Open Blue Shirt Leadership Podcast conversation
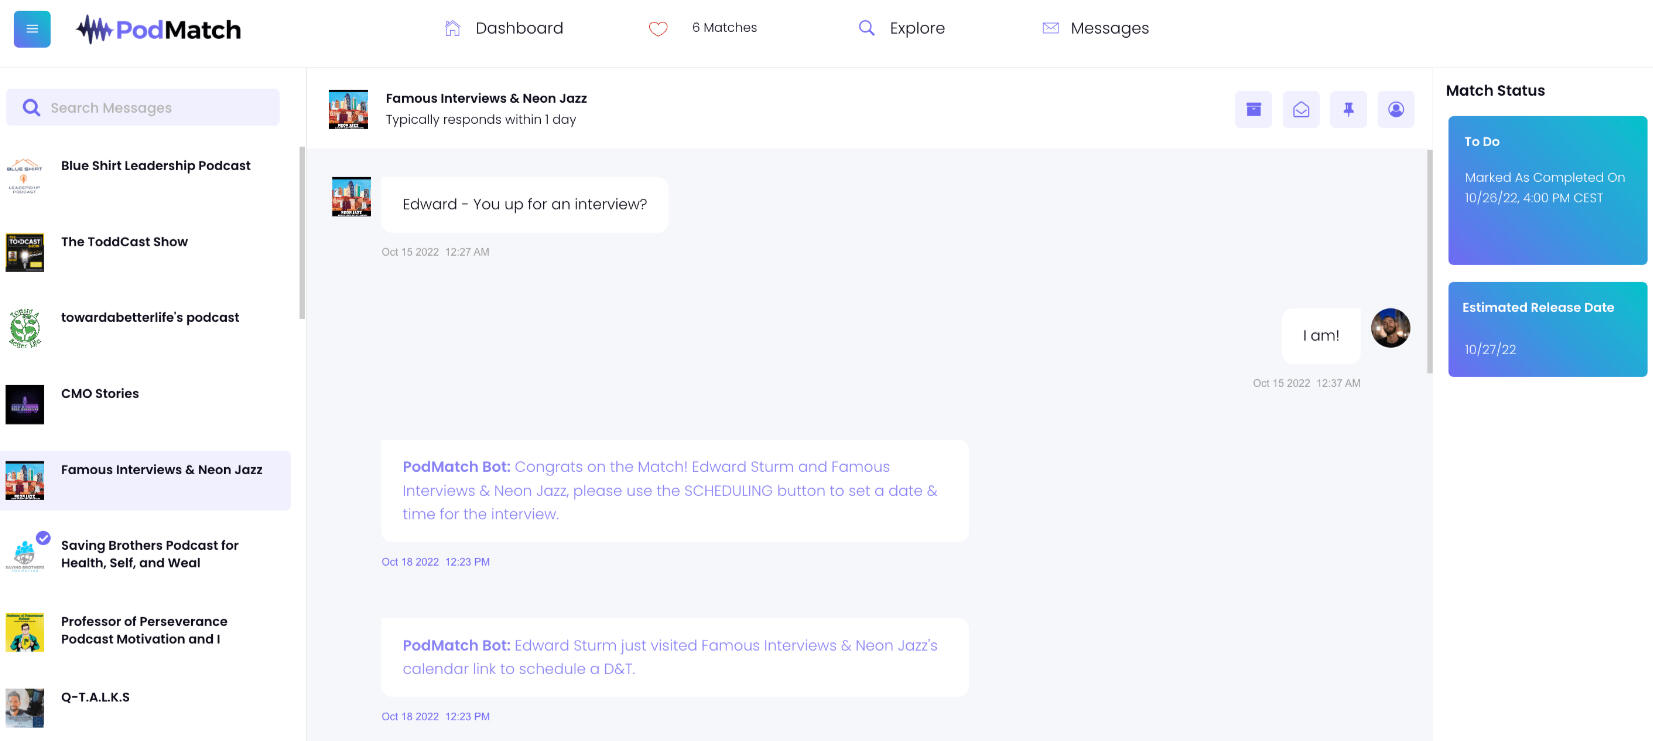This screenshot has width=1653, height=741. pyautogui.click(x=155, y=166)
